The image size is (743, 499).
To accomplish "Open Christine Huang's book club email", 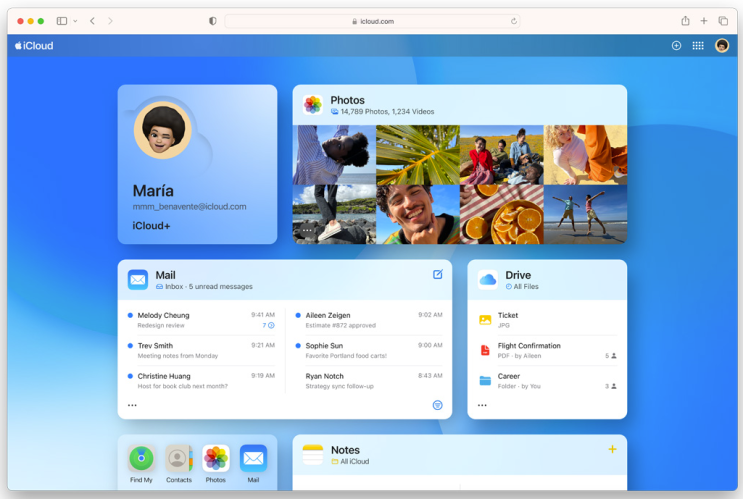I will point(201,381).
